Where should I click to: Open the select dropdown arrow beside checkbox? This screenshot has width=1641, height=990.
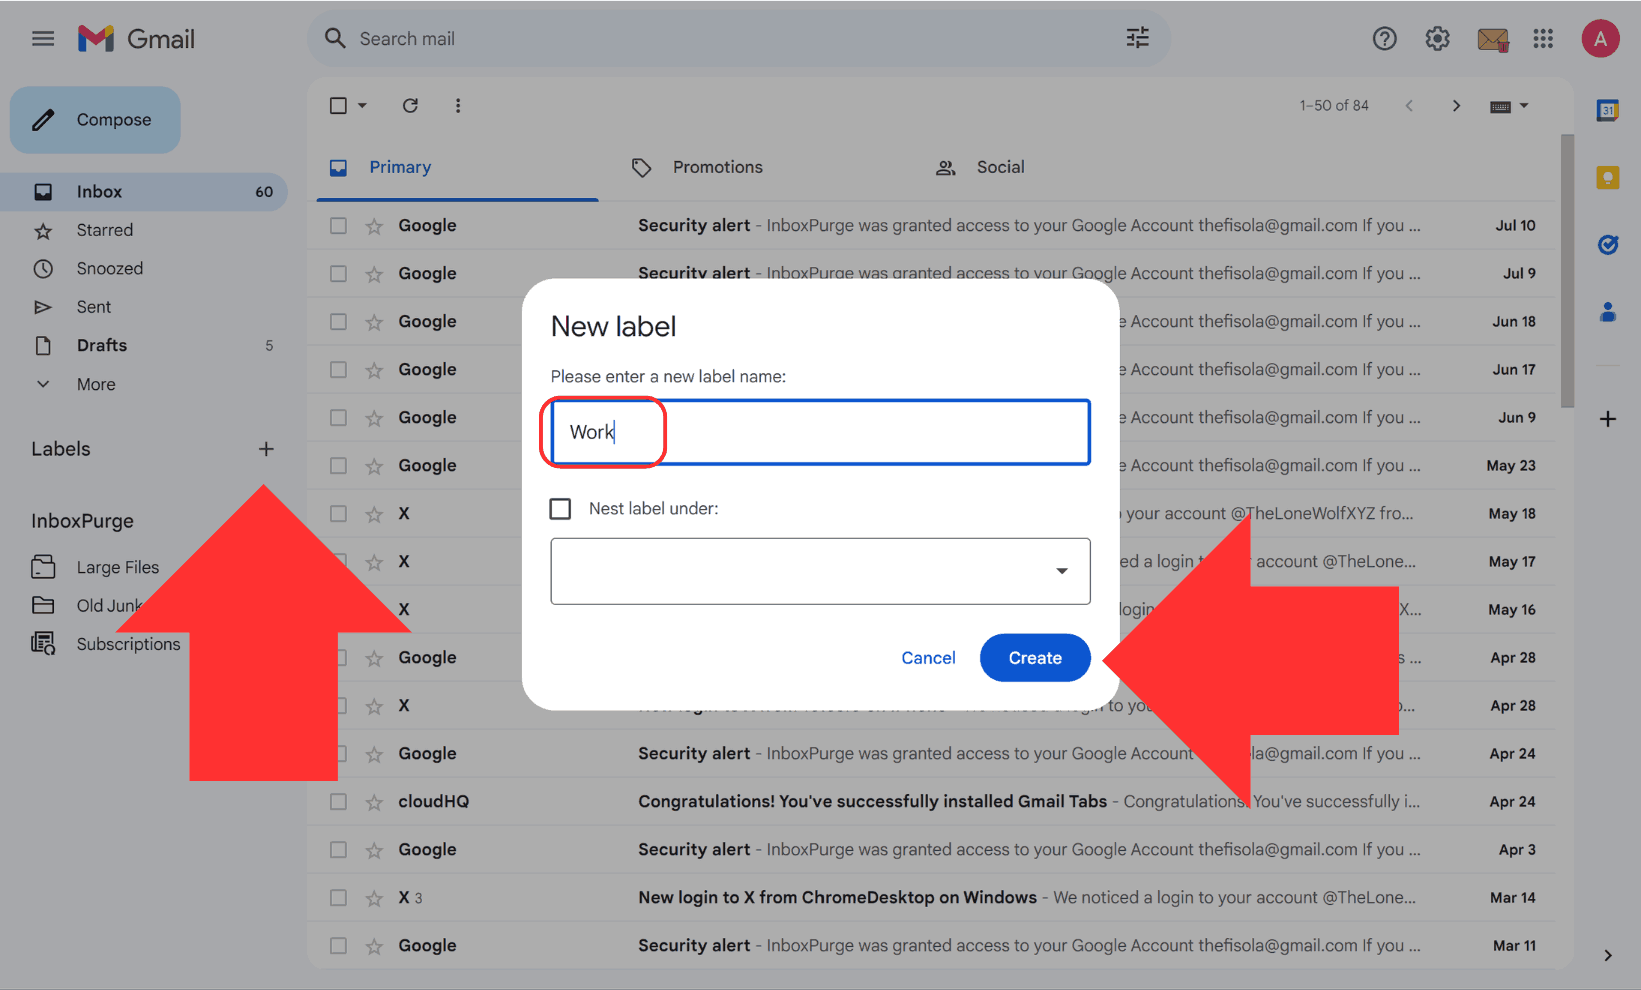(362, 106)
